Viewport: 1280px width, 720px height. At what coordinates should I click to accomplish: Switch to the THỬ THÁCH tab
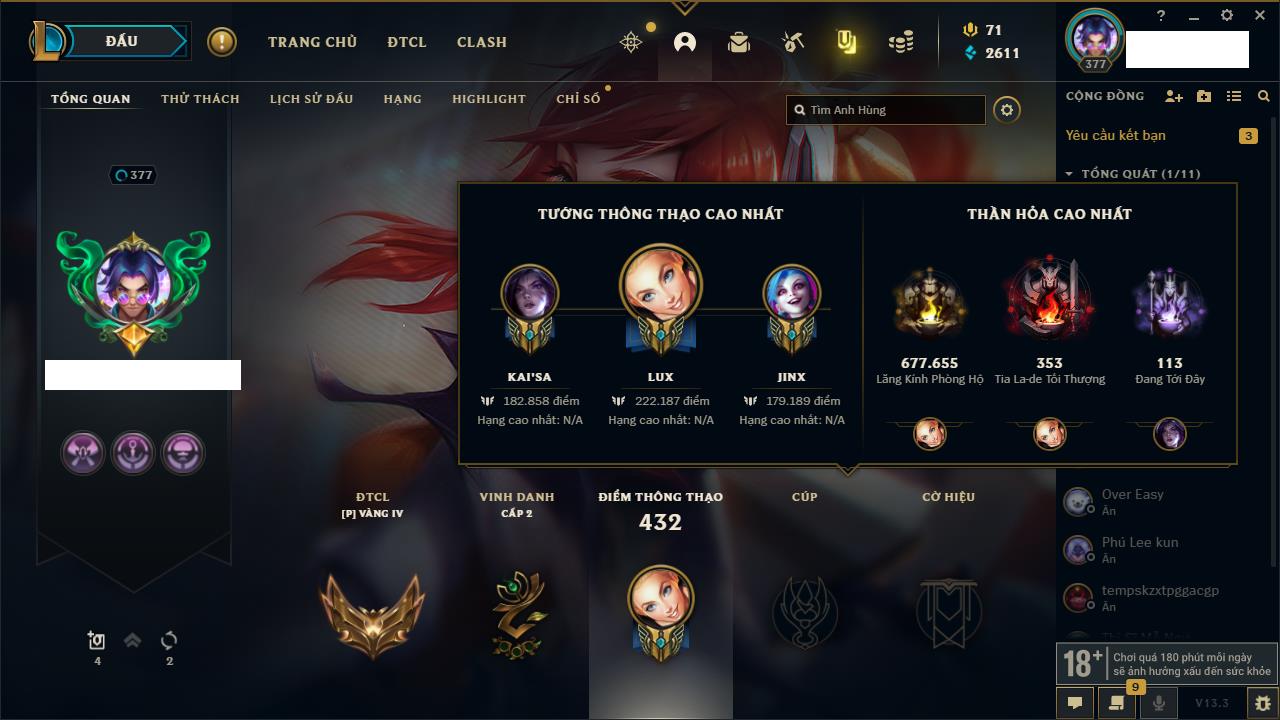[200, 99]
